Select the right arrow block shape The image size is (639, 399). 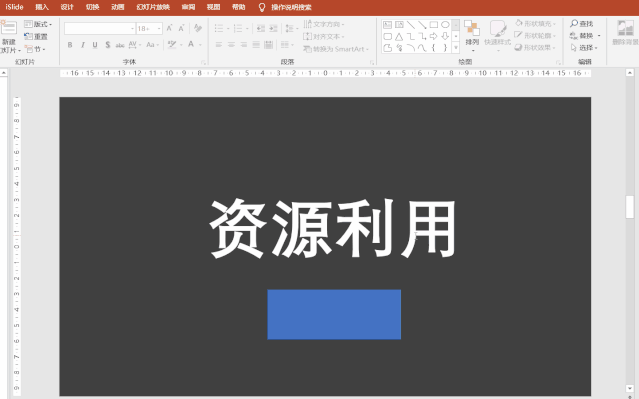[434, 36]
